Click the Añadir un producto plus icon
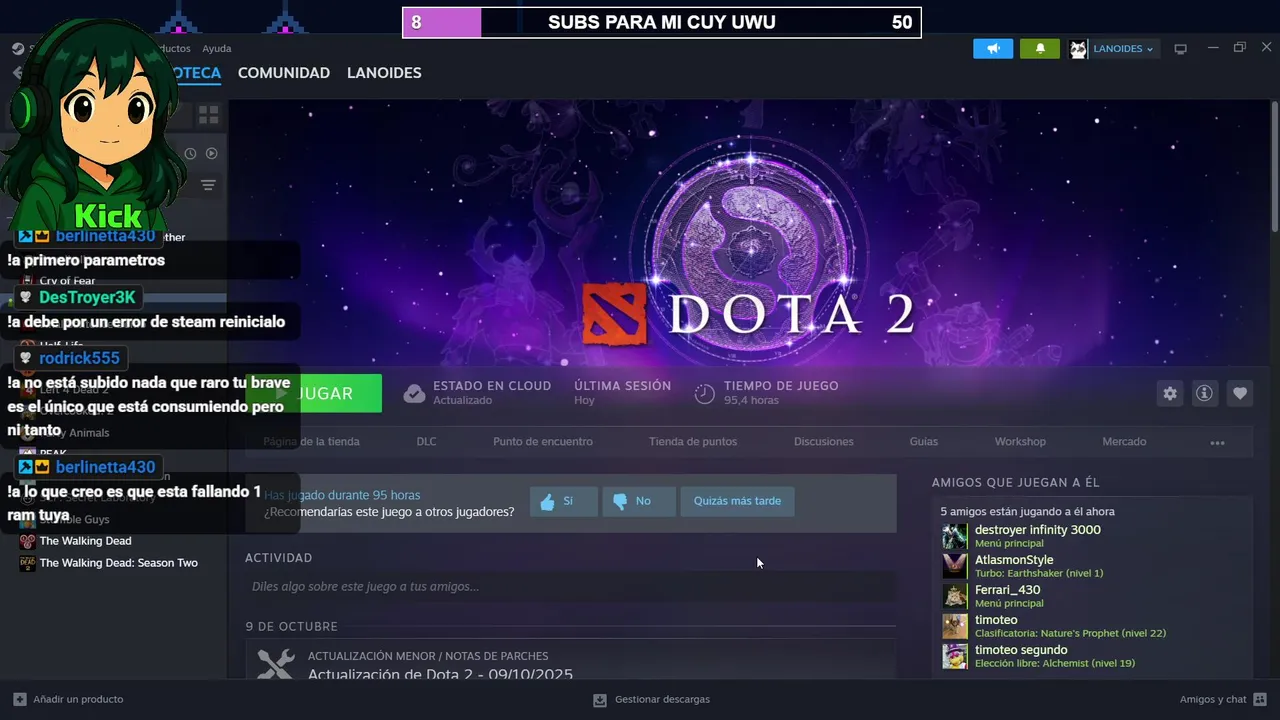1280x720 pixels. pos(20,699)
